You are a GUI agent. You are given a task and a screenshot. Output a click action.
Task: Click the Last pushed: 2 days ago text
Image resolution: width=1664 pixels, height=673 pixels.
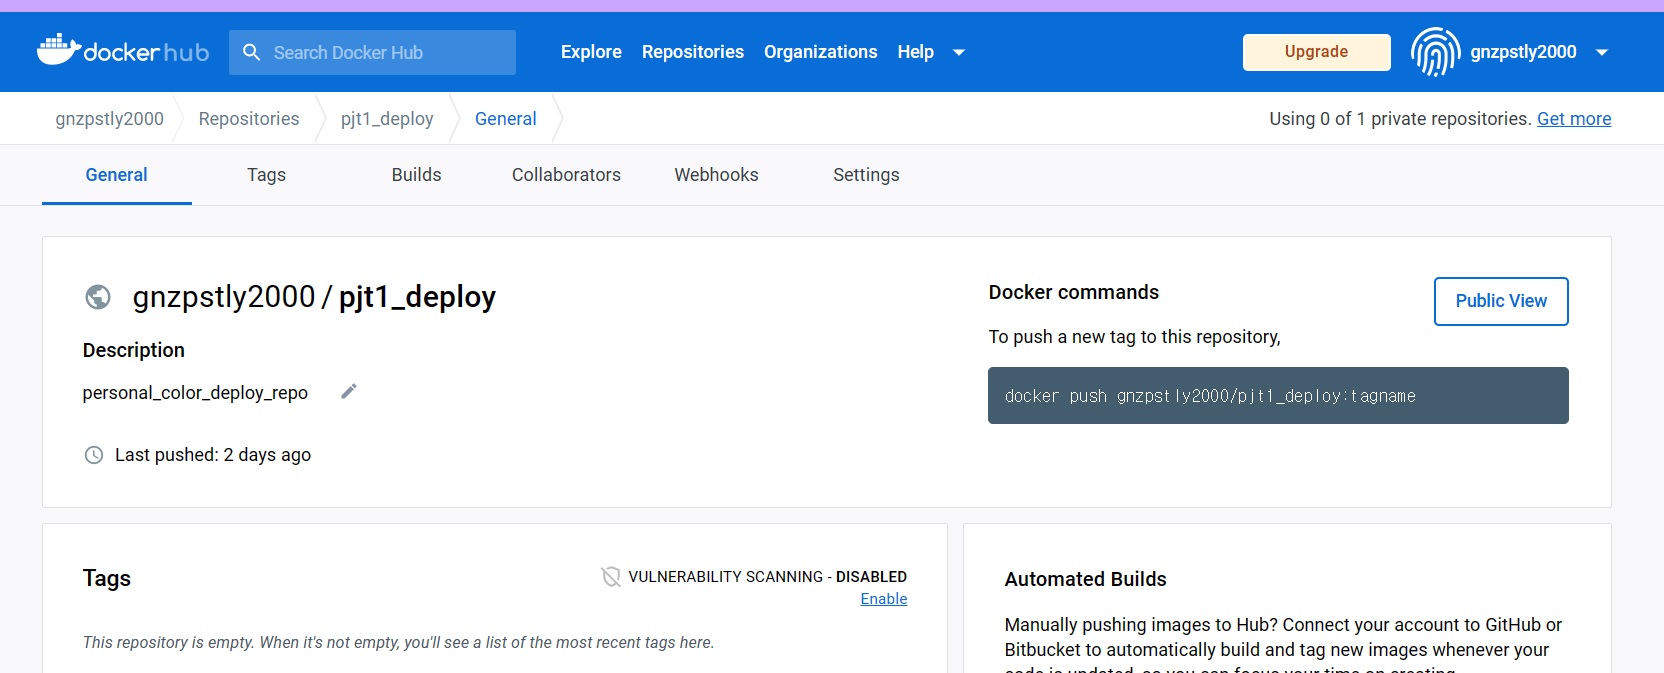click(213, 455)
